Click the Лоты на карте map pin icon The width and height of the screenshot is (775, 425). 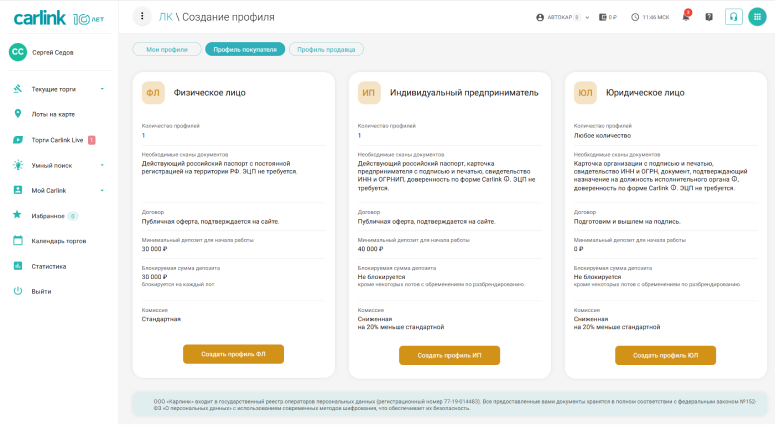pos(18,114)
